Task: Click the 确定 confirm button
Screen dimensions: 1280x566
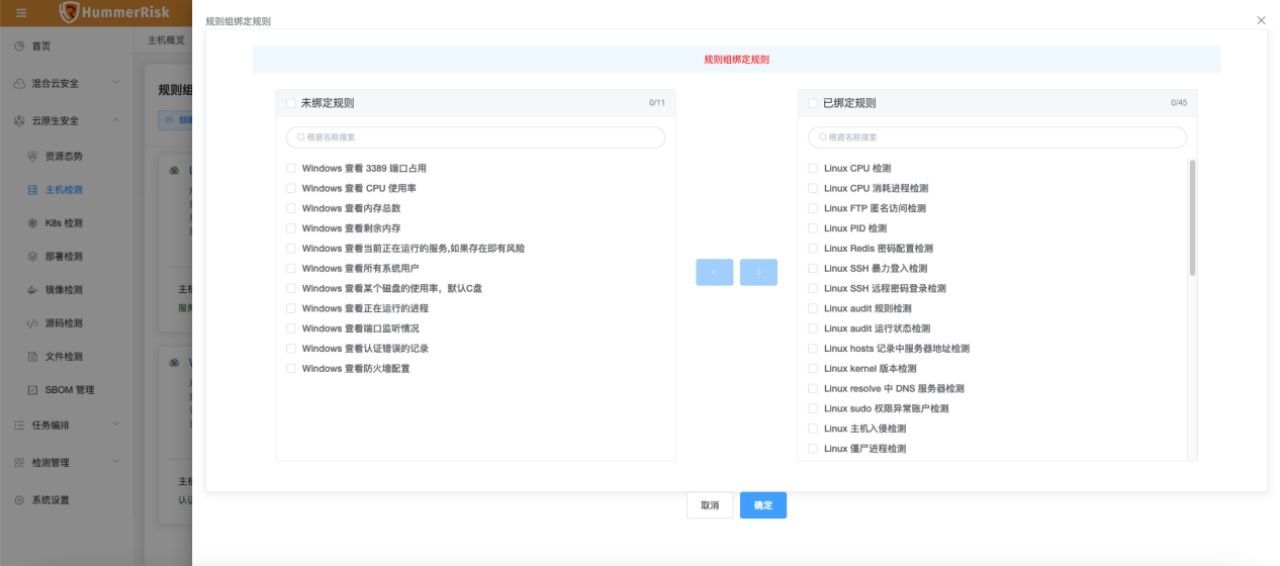Action: point(763,506)
